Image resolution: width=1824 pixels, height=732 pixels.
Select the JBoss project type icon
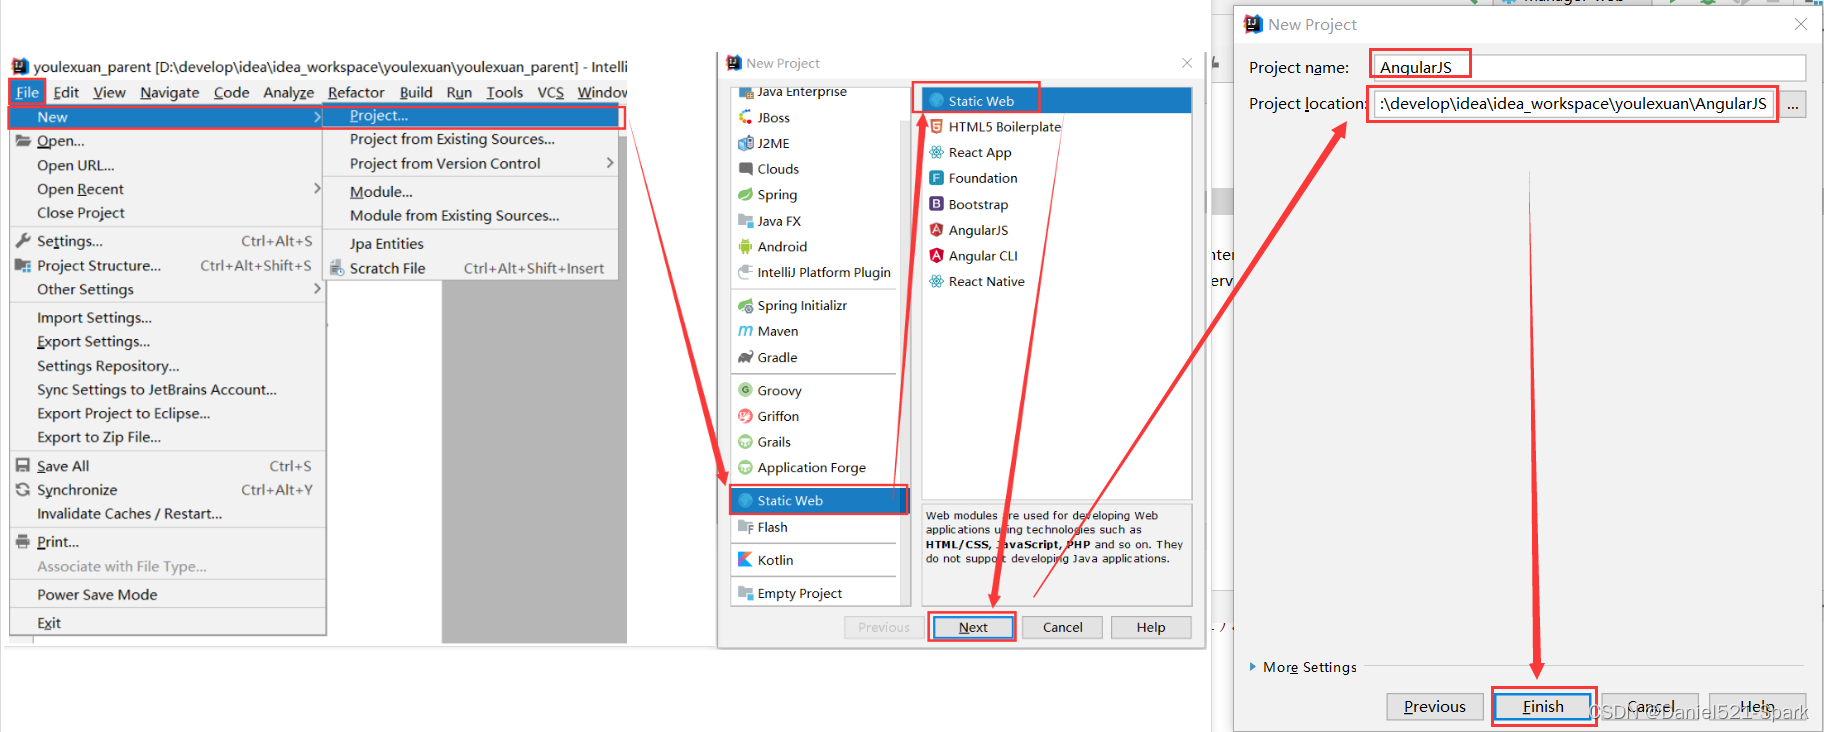pos(745,117)
